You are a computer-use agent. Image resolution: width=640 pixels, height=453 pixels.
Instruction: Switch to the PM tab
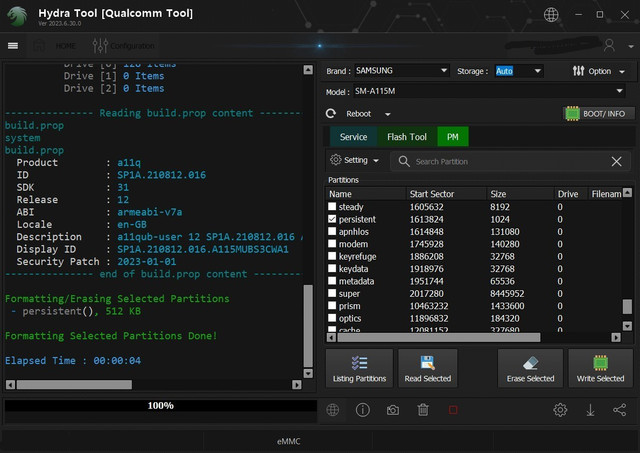(x=453, y=137)
